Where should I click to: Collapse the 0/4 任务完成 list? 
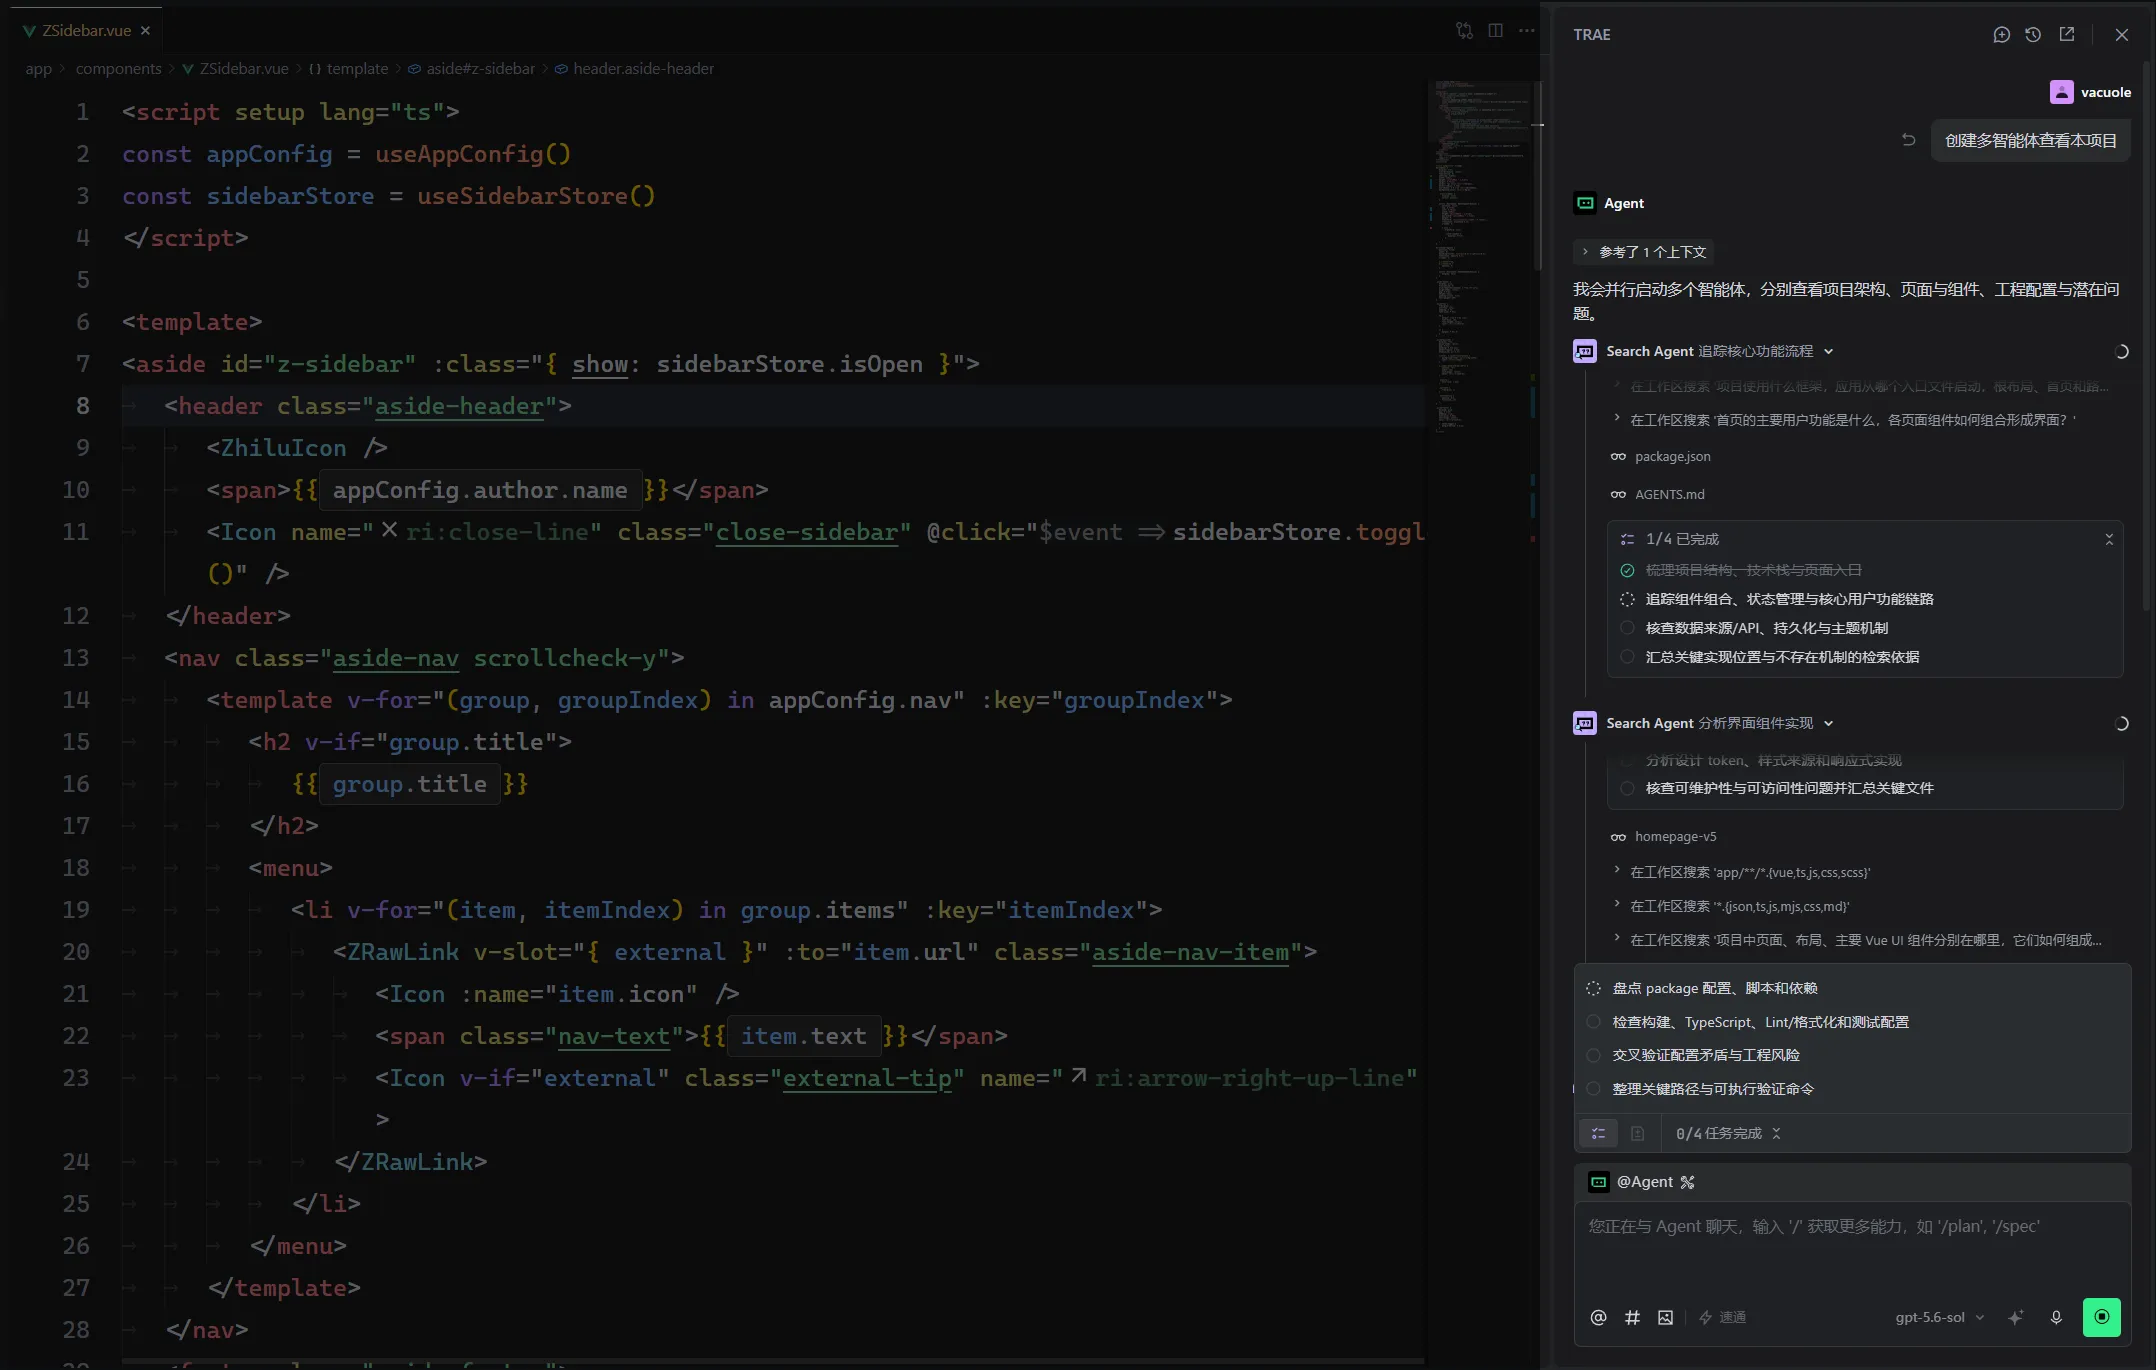1776,1133
